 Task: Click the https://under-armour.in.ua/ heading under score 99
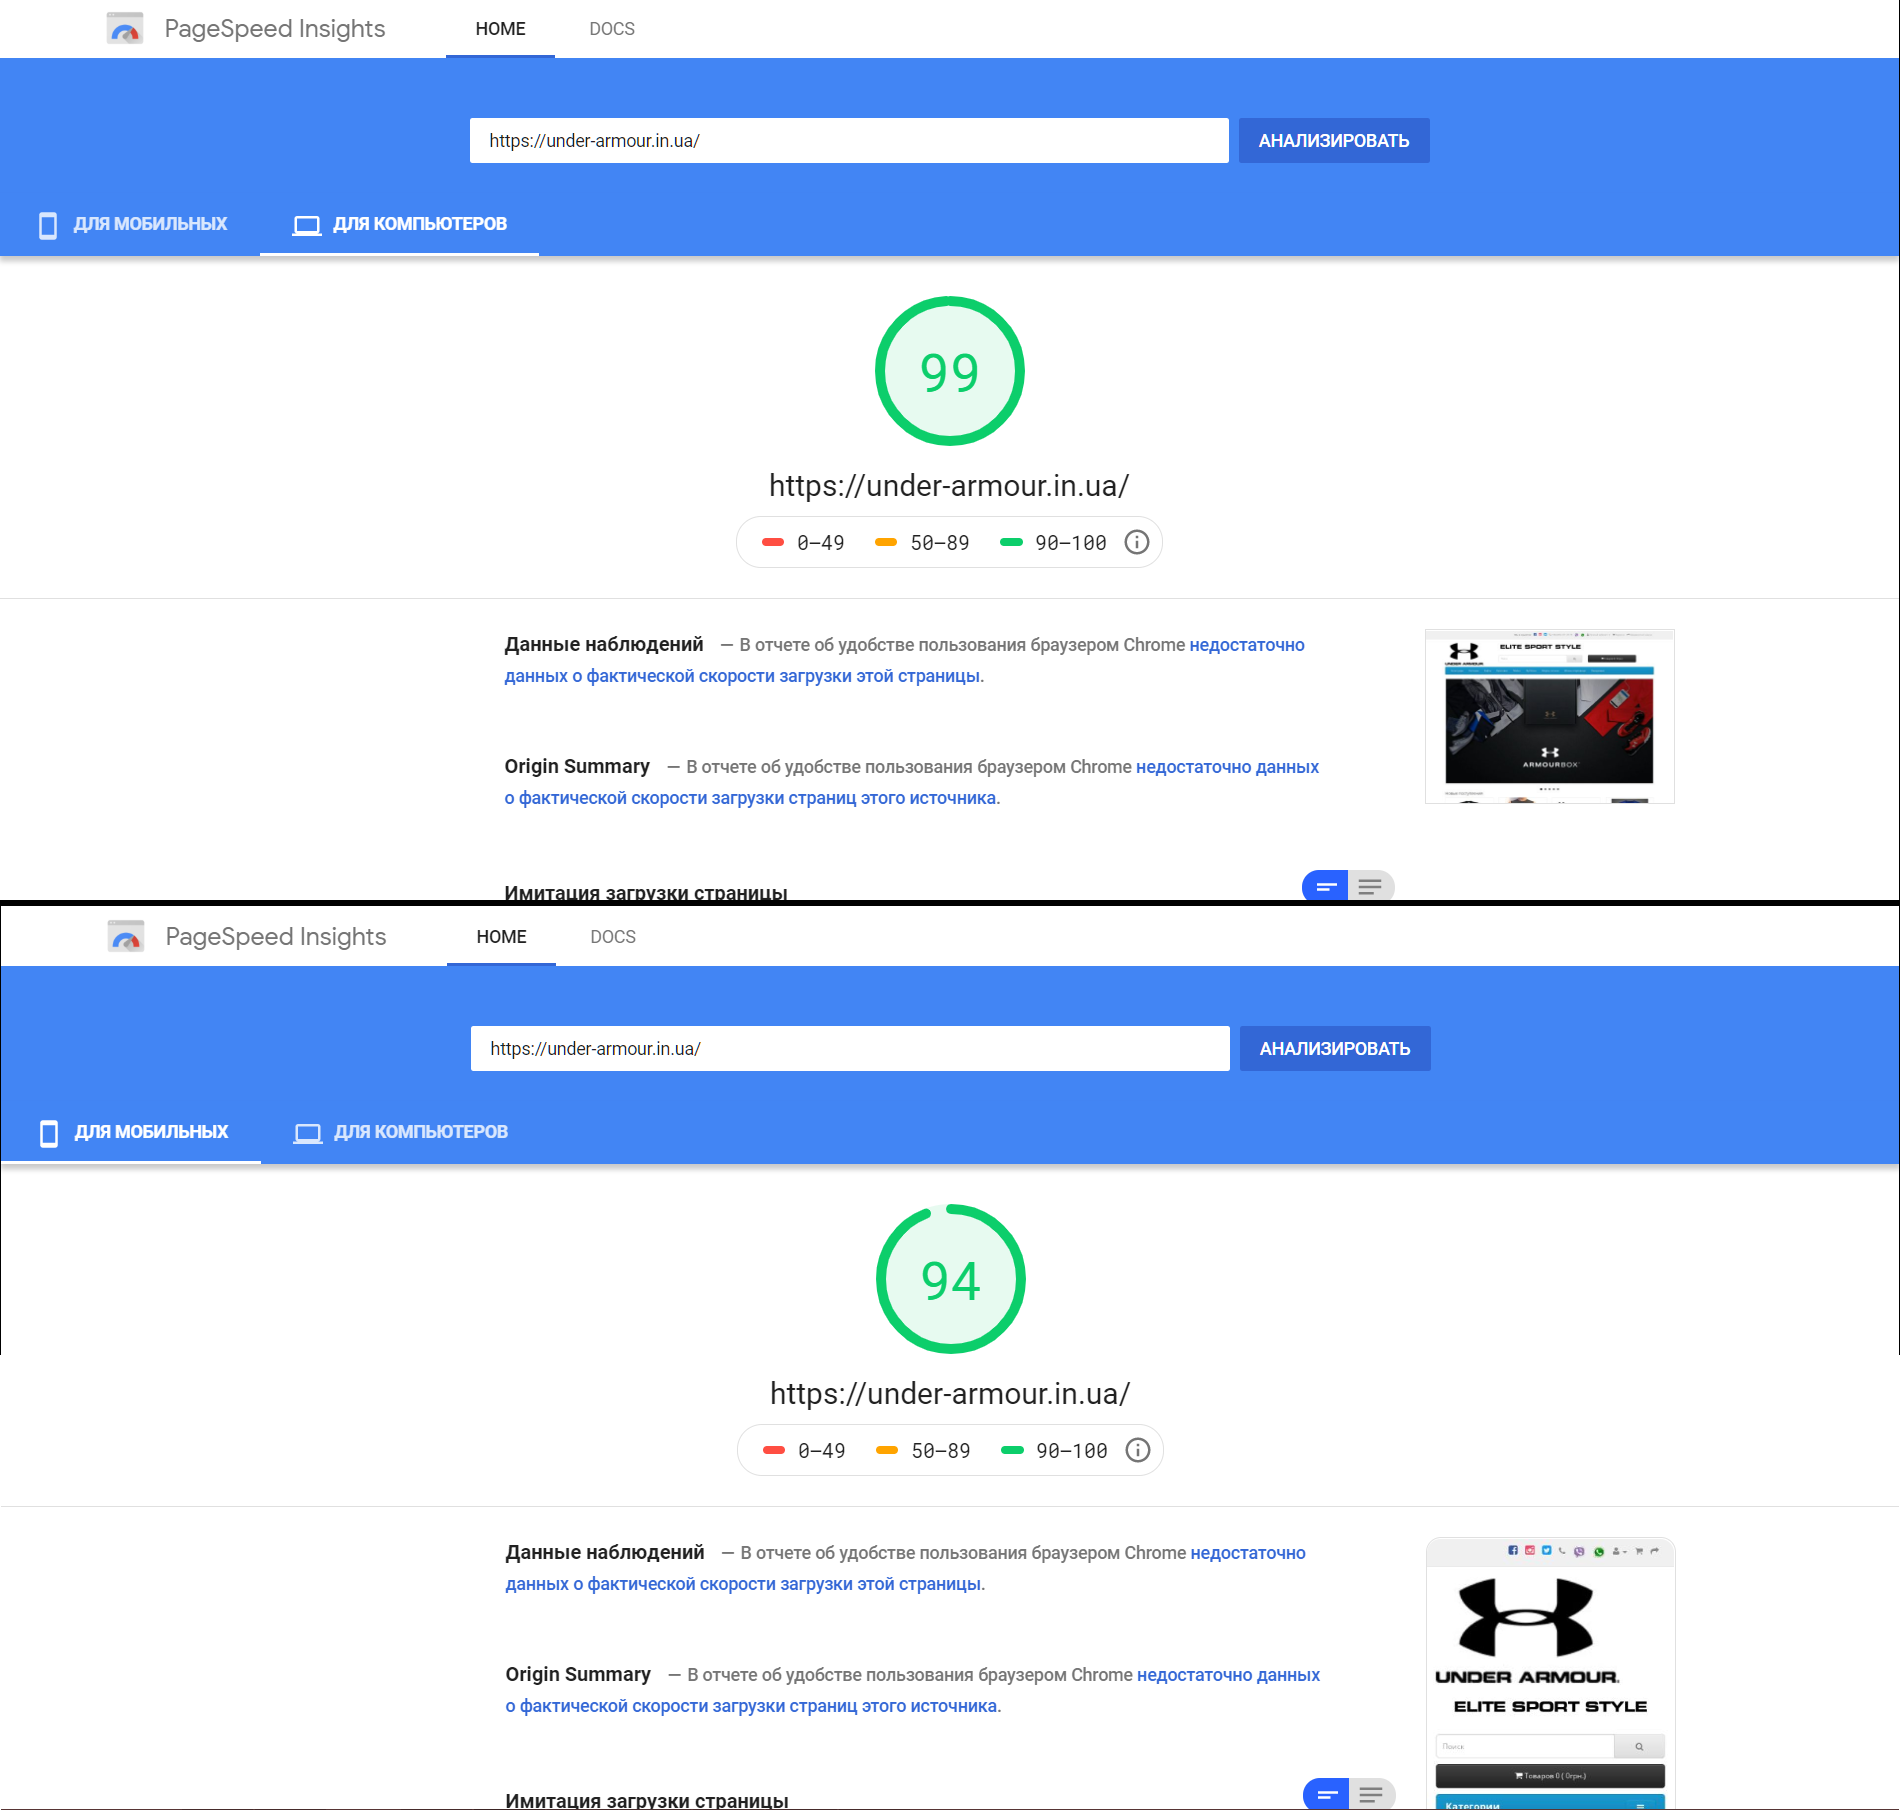(949, 486)
